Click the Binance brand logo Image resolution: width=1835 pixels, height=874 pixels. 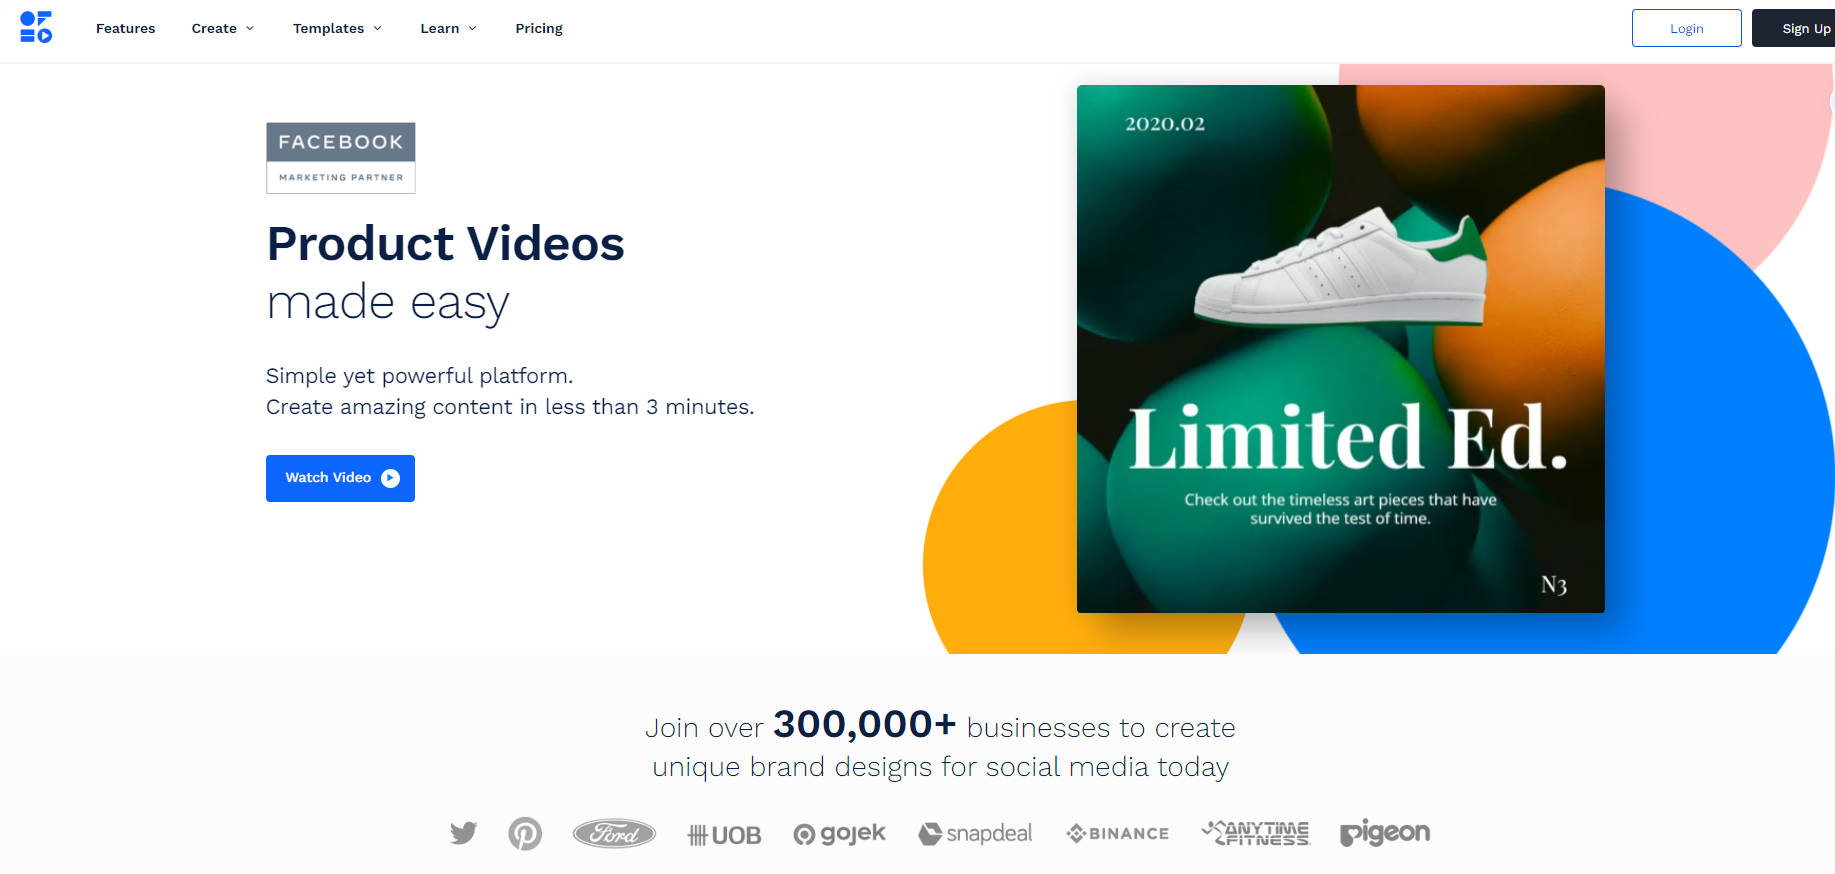tap(1118, 834)
